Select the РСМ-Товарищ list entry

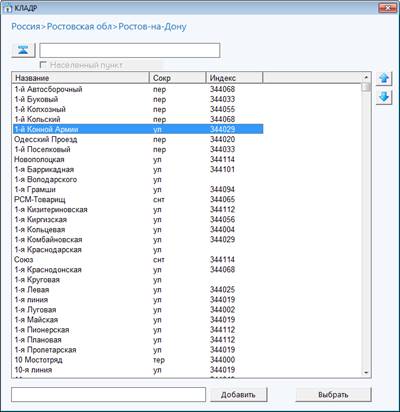click(x=138, y=200)
